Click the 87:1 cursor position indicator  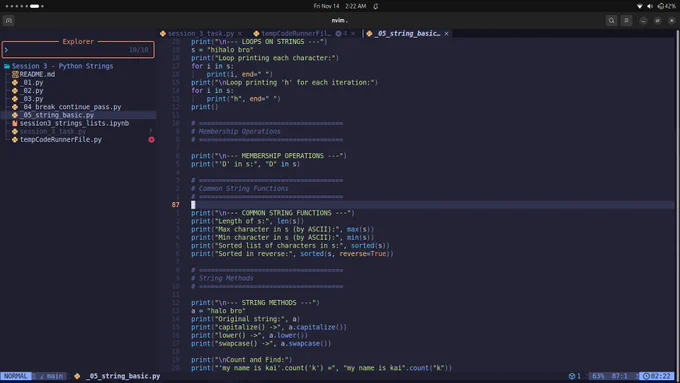click(619, 376)
